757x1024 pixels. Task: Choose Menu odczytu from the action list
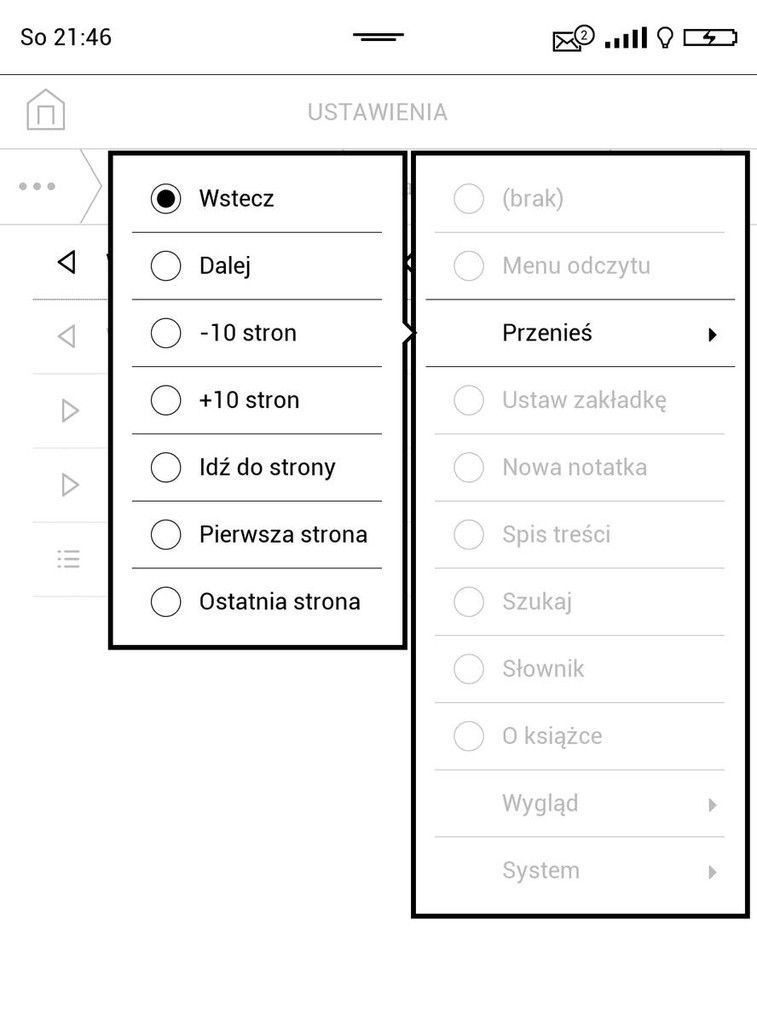pyautogui.click(x=579, y=266)
